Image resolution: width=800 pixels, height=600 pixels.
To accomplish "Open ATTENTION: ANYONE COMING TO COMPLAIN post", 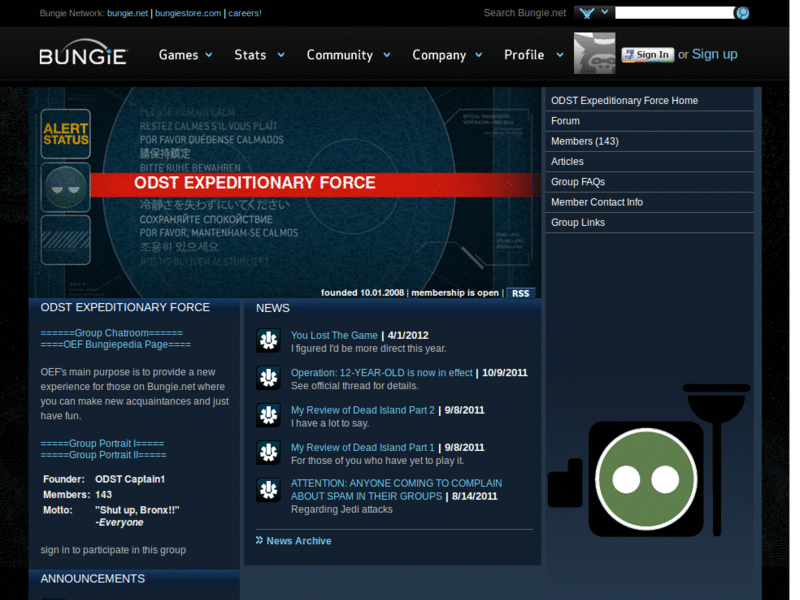I will click(396, 489).
